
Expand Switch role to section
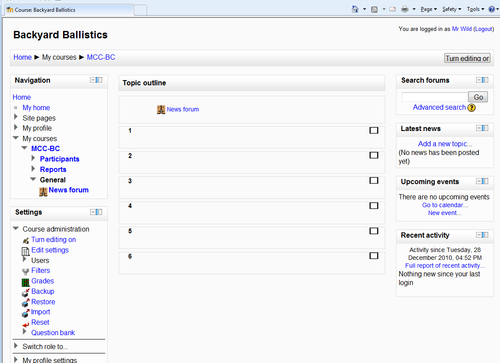click(x=16, y=346)
